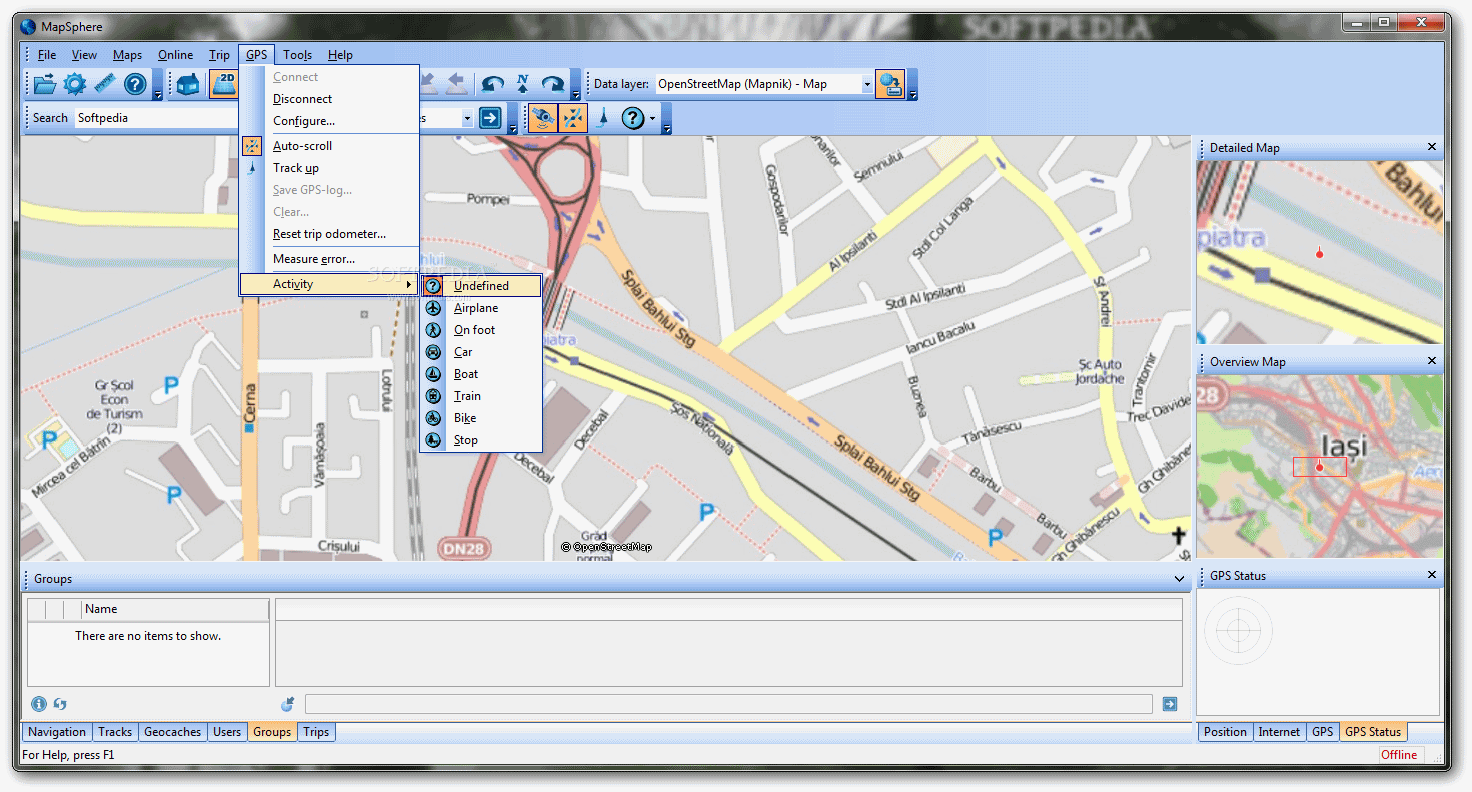Click the Detailed Map thumbnail
This screenshot has width=1472, height=792.
click(x=1320, y=252)
